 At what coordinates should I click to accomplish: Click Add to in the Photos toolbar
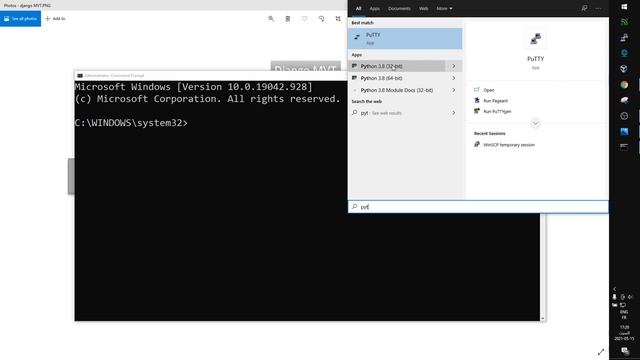[x=55, y=19]
